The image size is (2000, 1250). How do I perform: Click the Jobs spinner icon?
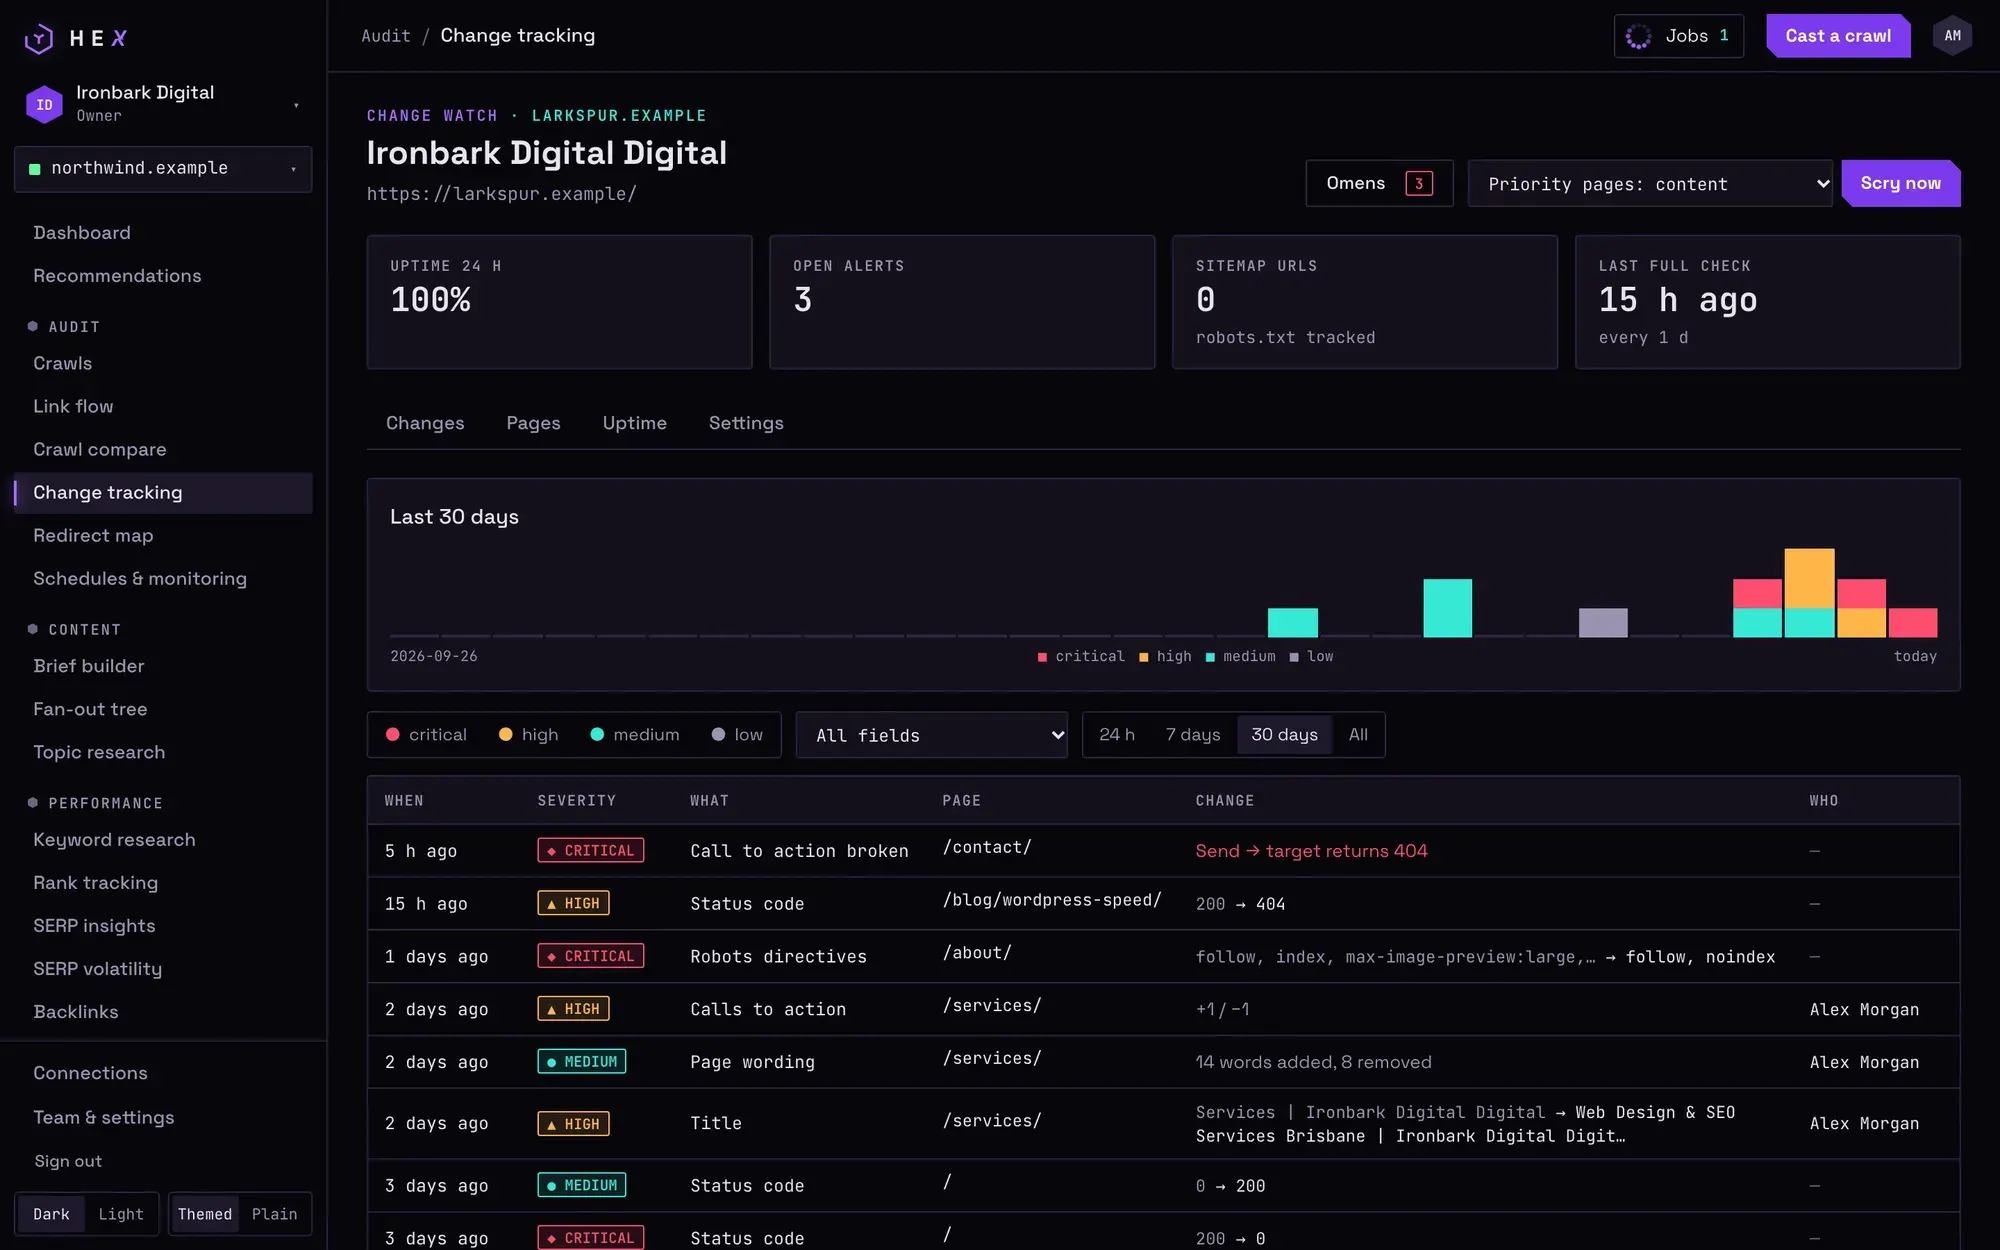pyautogui.click(x=1638, y=36)
